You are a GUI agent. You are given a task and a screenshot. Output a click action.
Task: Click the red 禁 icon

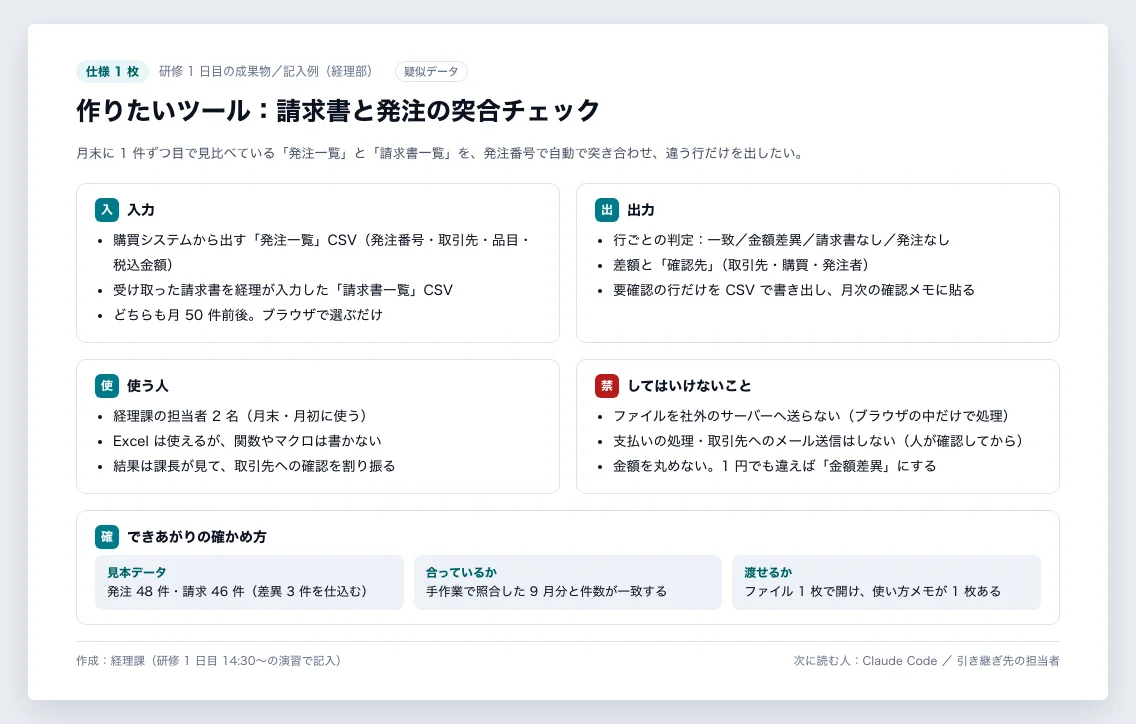607,386
